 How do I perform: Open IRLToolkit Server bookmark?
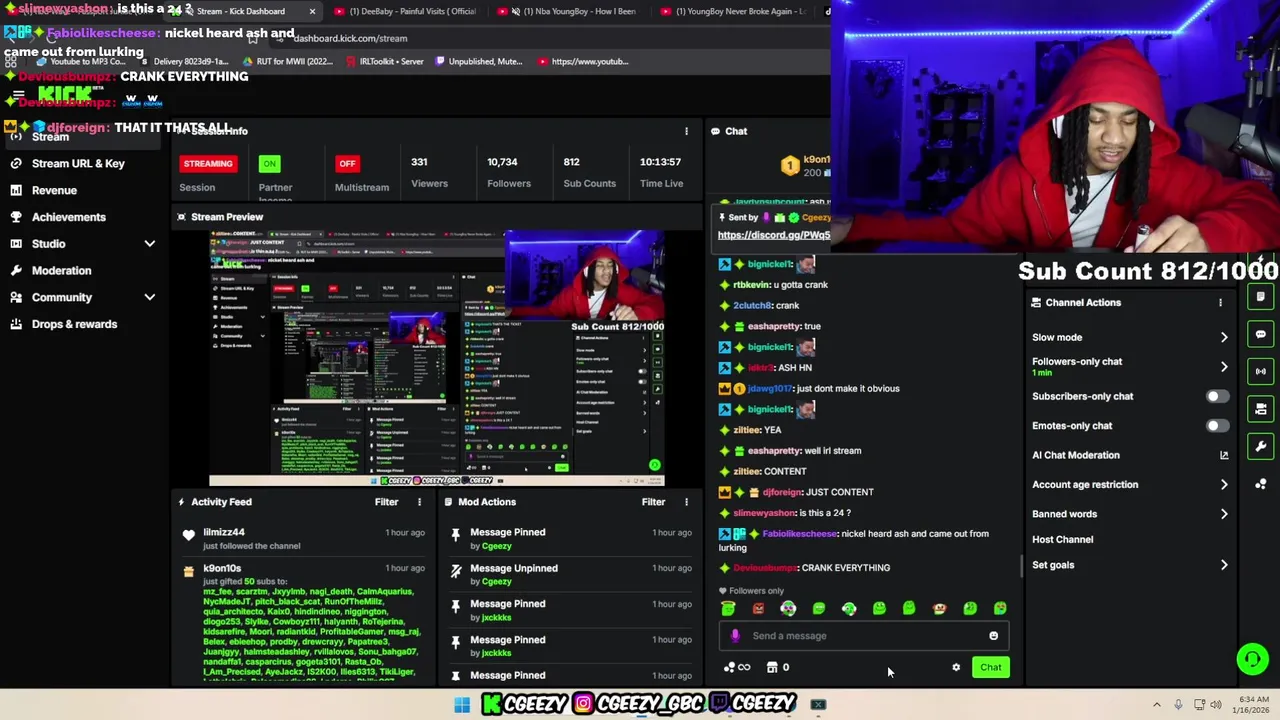383,61
